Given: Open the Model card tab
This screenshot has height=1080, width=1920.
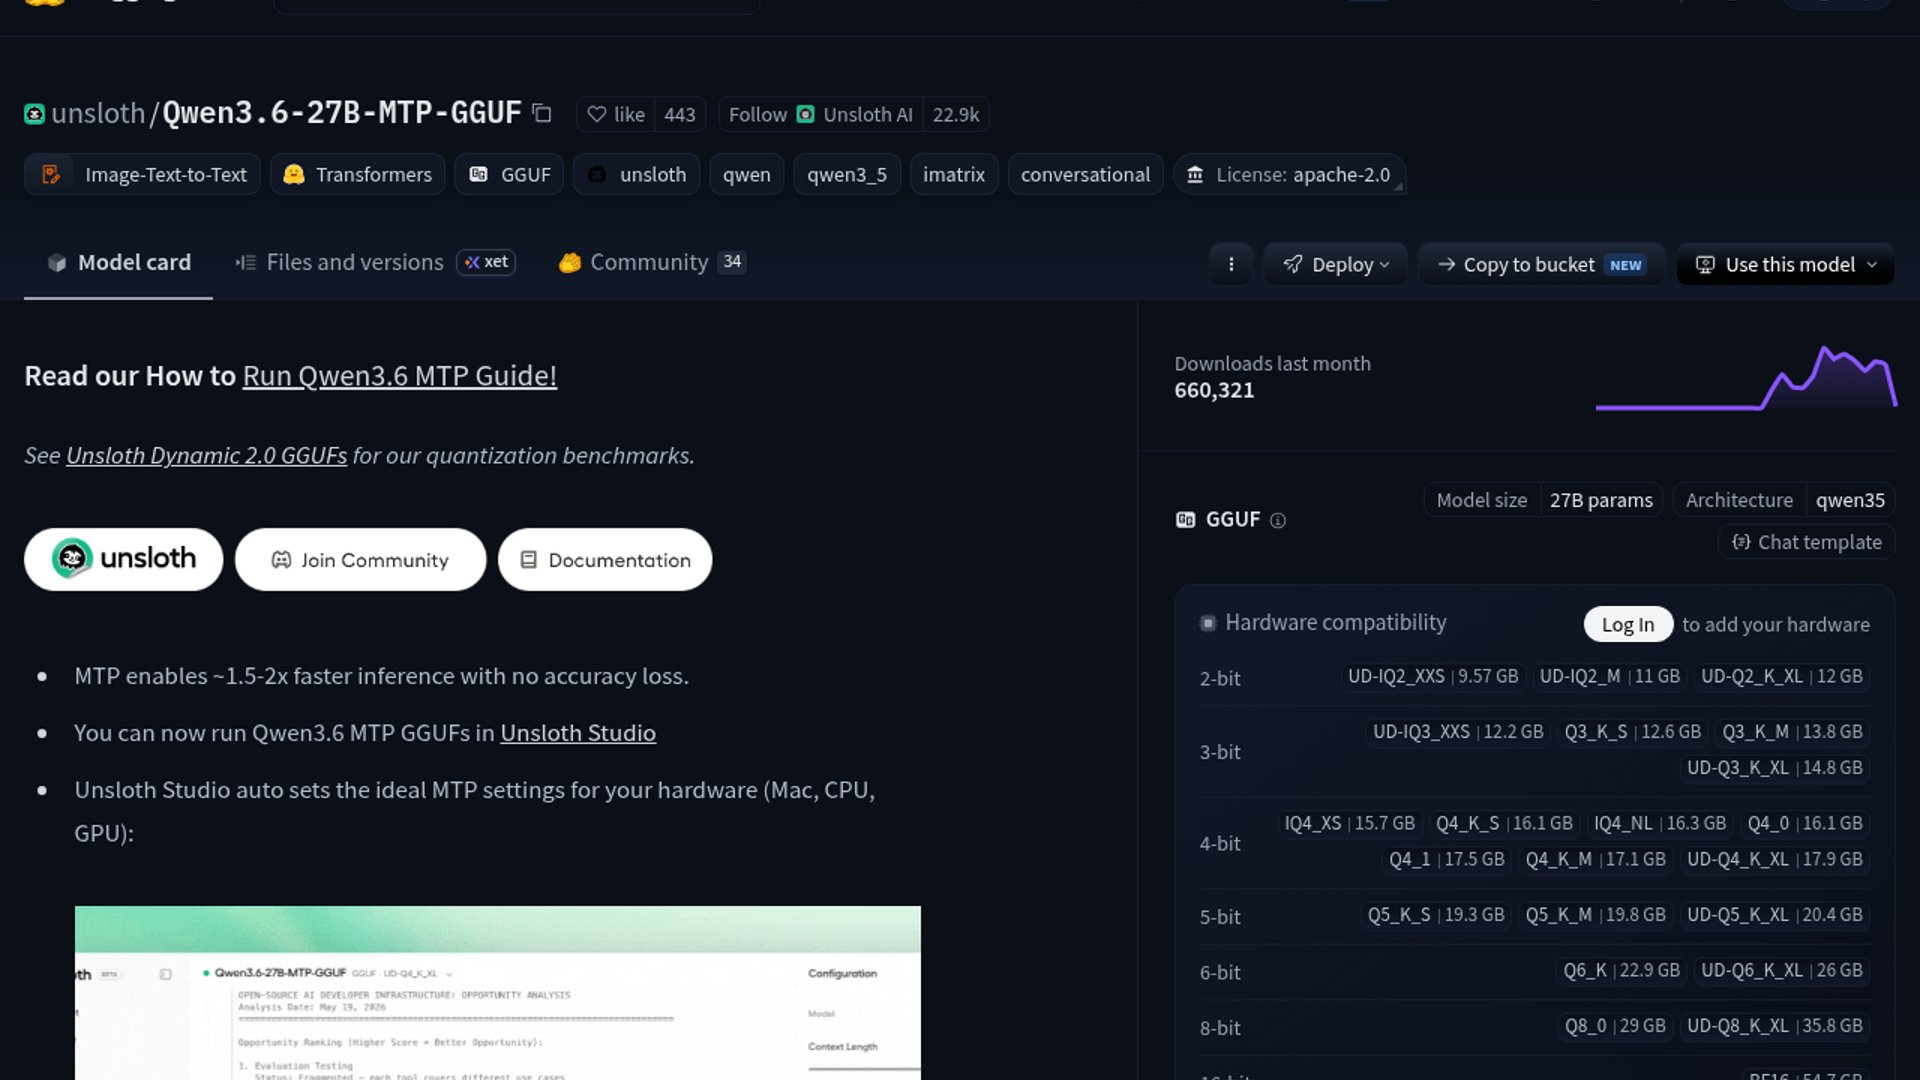Looking at the screenshot, I should [118, 262].
